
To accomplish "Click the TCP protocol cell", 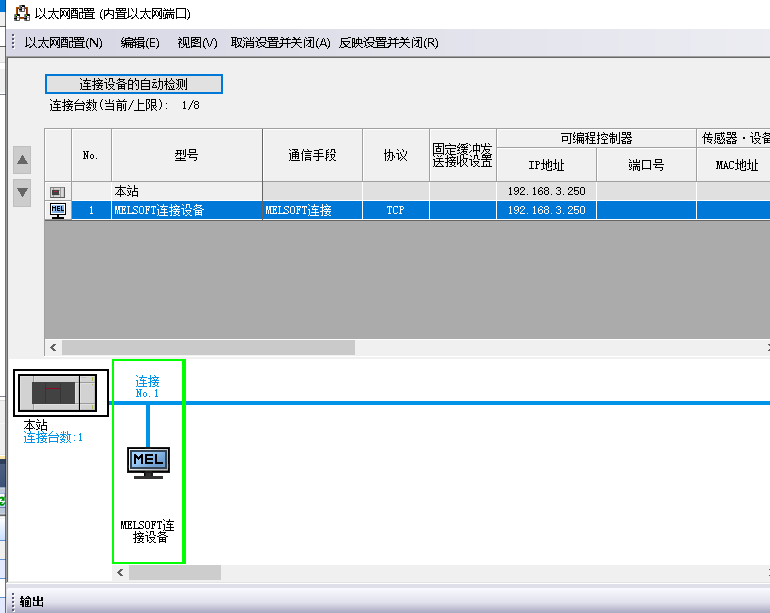I will (395, 210).
